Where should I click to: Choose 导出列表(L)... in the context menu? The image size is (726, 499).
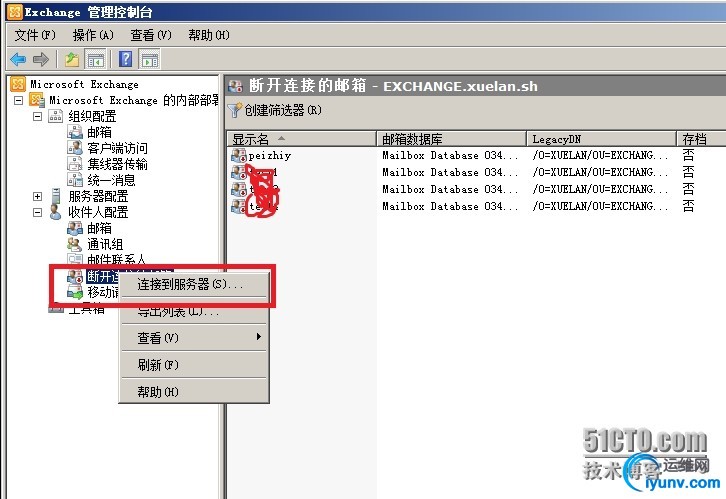pyautogui.click(x=194, y=312)
